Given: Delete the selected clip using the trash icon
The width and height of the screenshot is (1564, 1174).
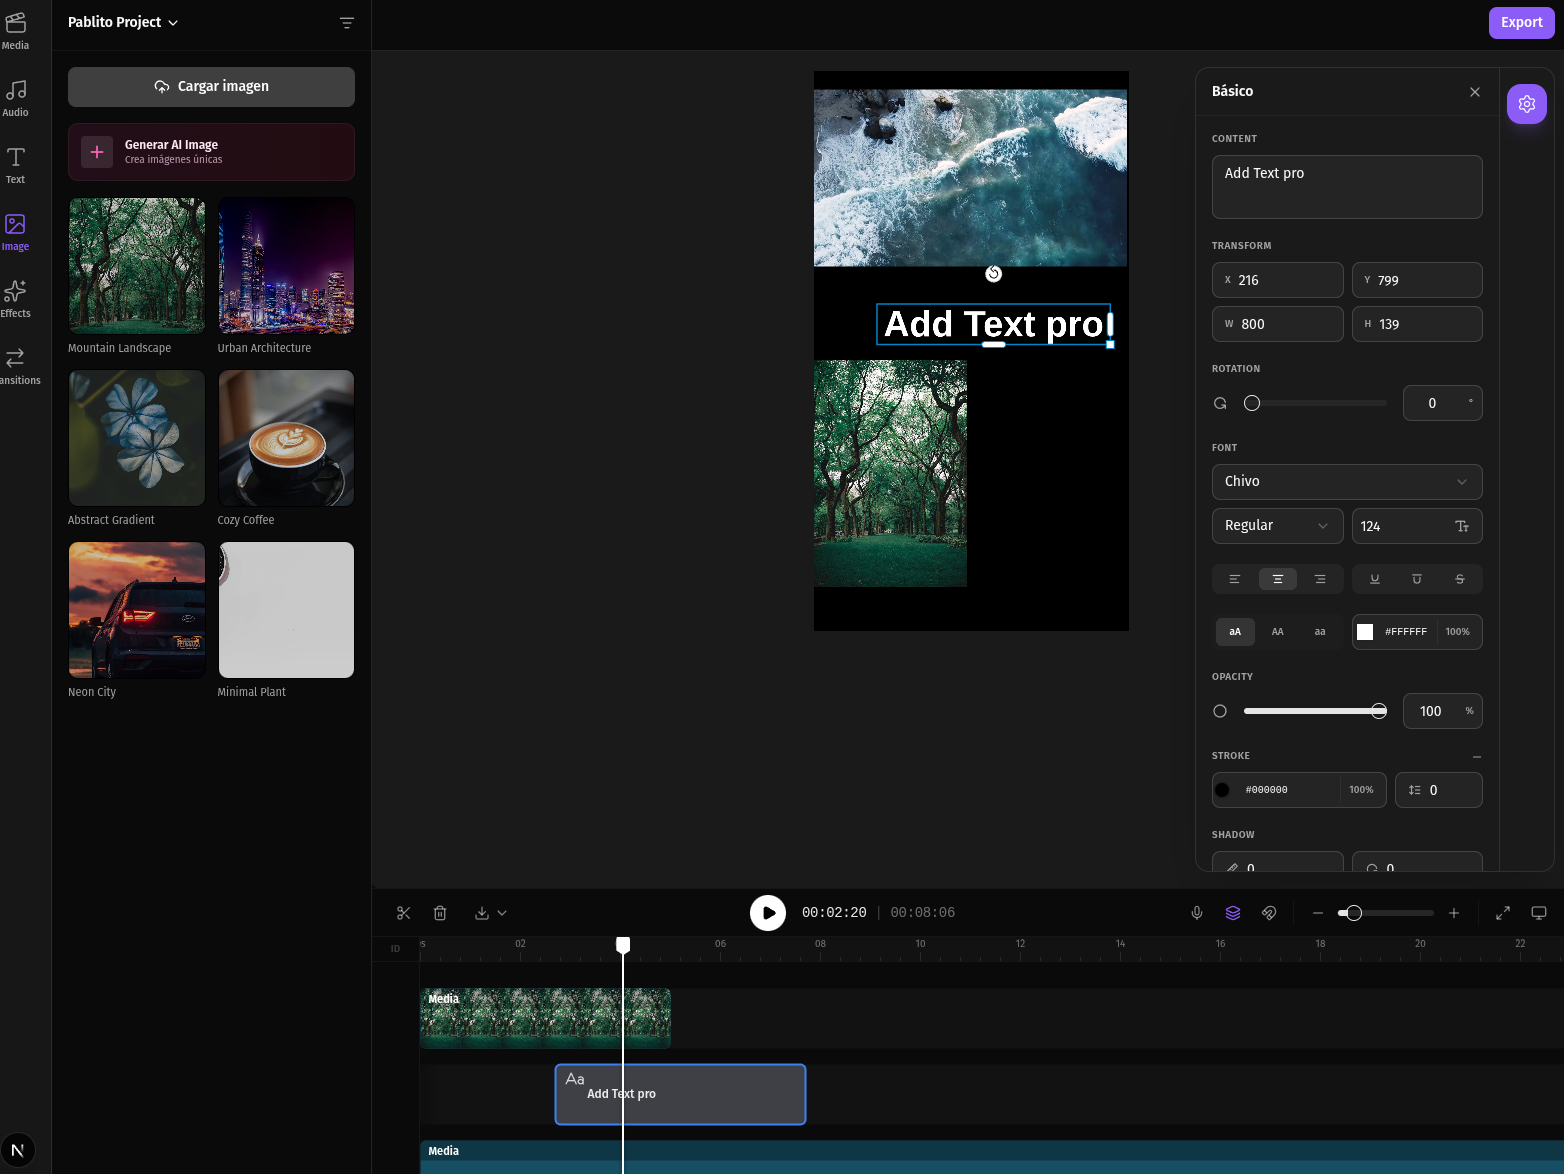Looking at the screenshot, I should click(440, 913).
